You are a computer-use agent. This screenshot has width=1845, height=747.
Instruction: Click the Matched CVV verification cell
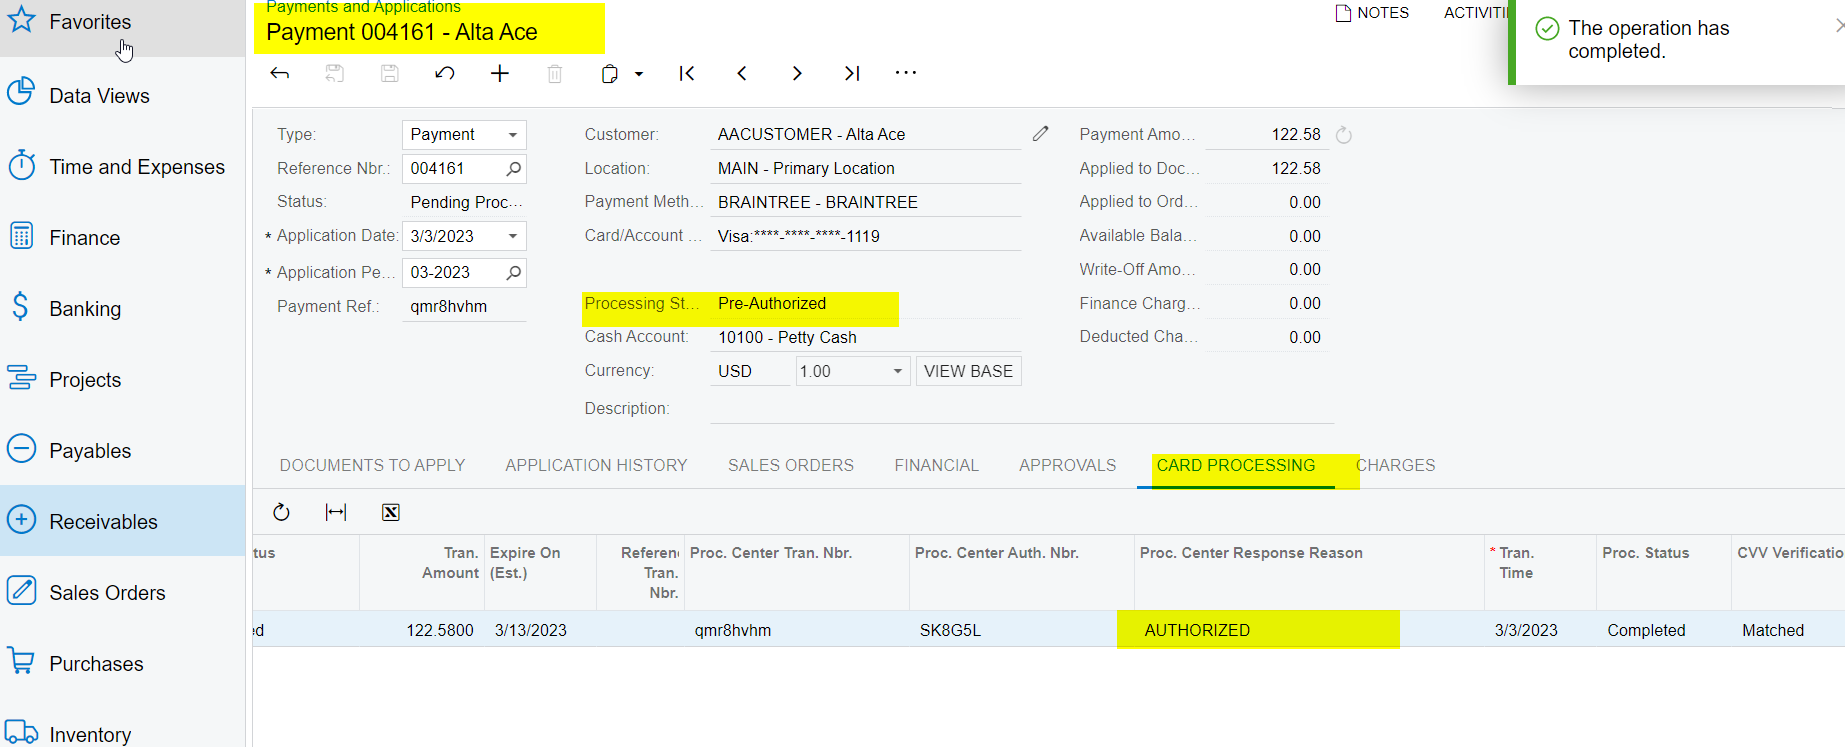pos(1788,630)
